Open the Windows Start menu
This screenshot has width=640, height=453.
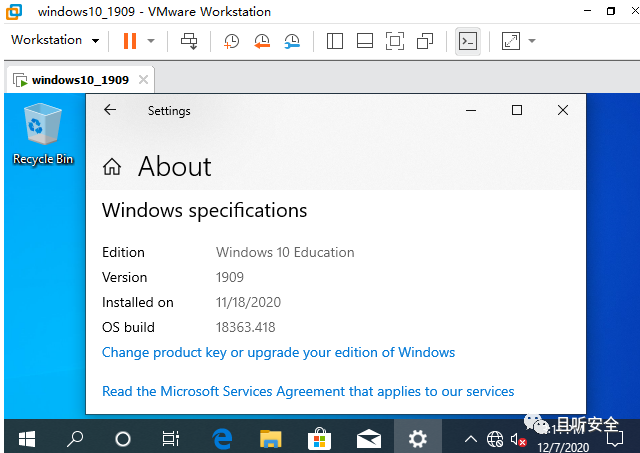coord(27,439)
